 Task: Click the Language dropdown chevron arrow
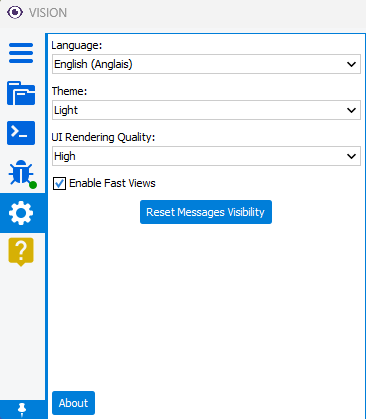pos(351,64)
